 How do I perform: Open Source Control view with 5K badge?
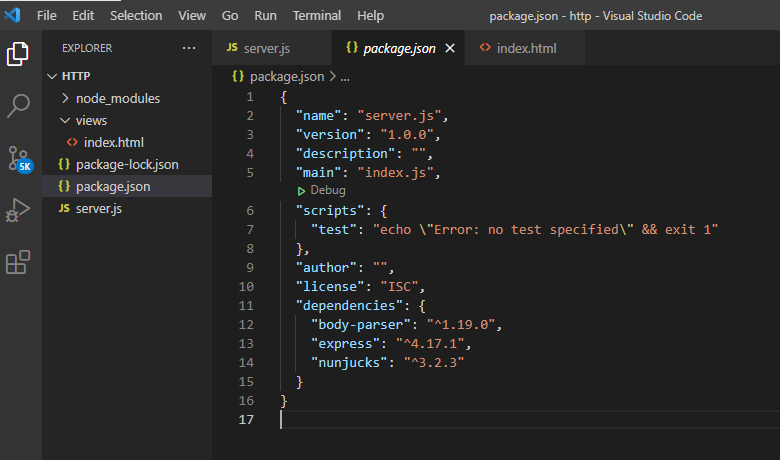tap(20, 159)
